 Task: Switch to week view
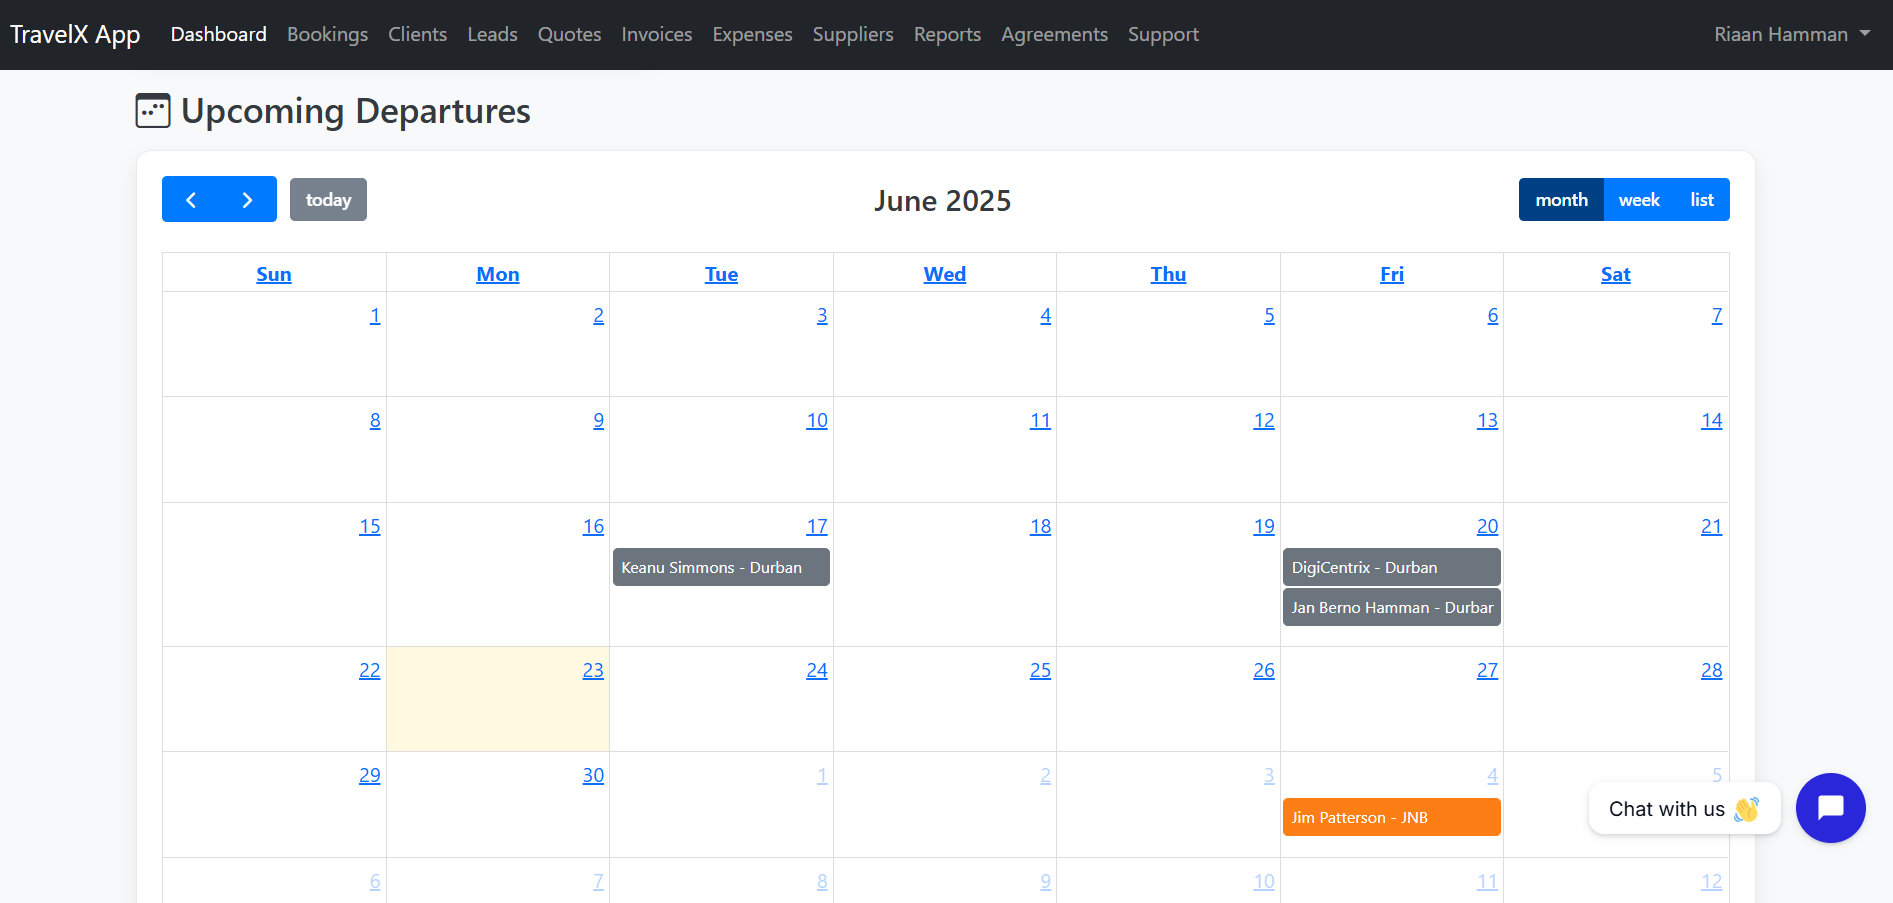click(1637, 199)
